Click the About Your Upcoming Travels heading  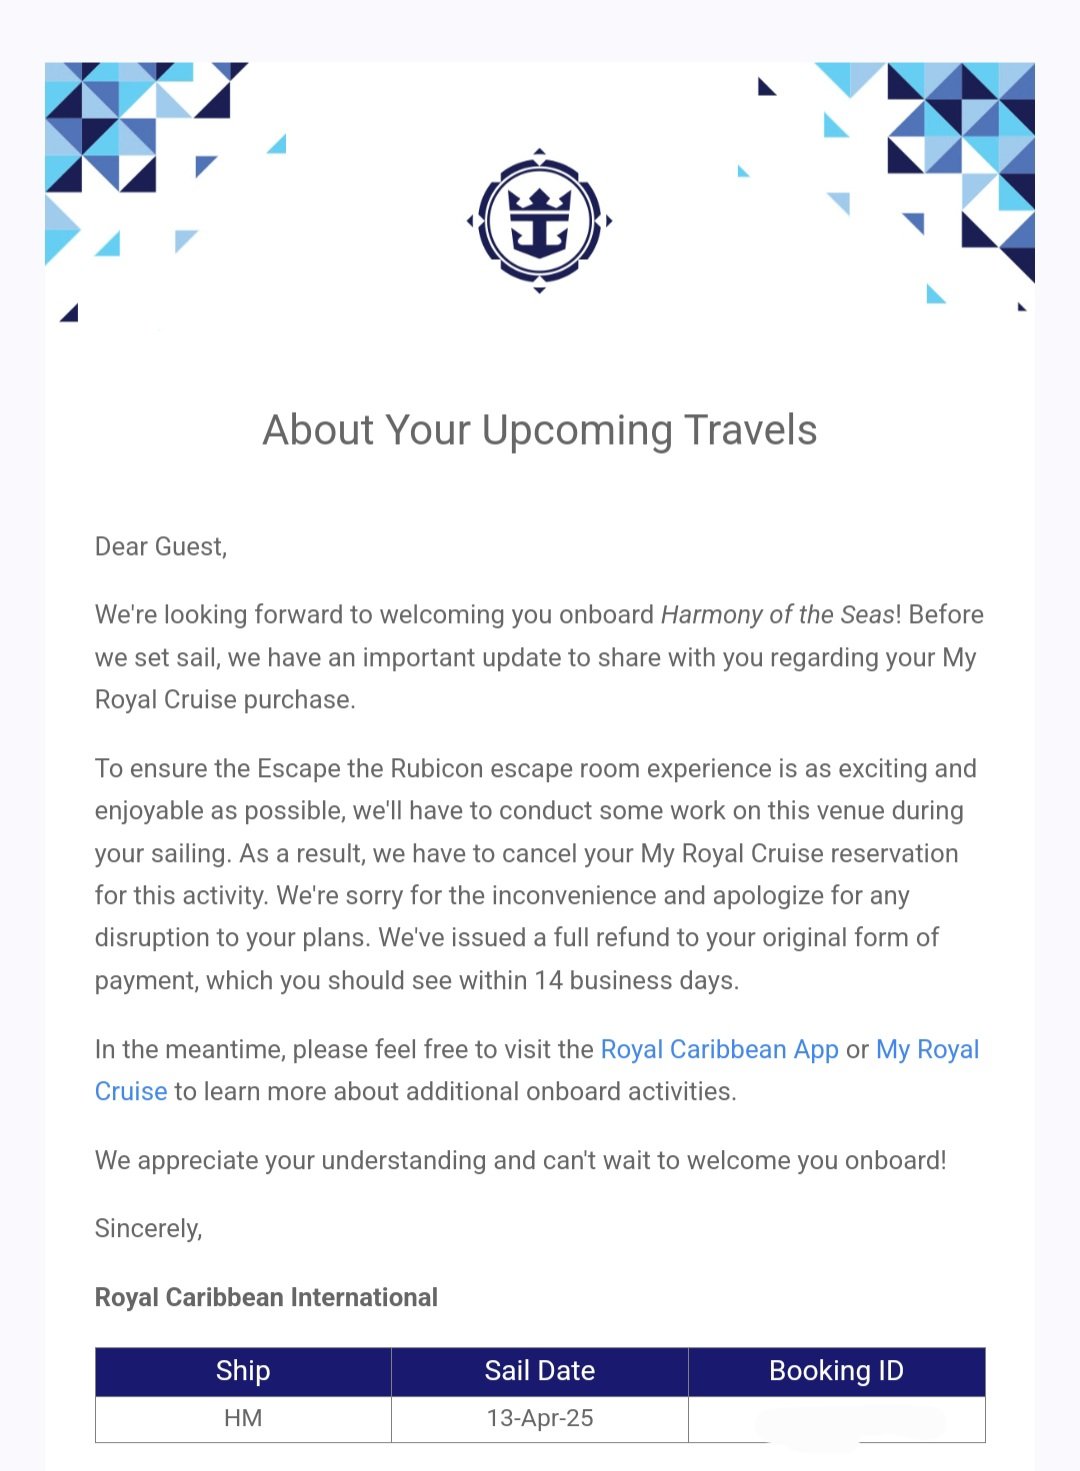[540, 430]
